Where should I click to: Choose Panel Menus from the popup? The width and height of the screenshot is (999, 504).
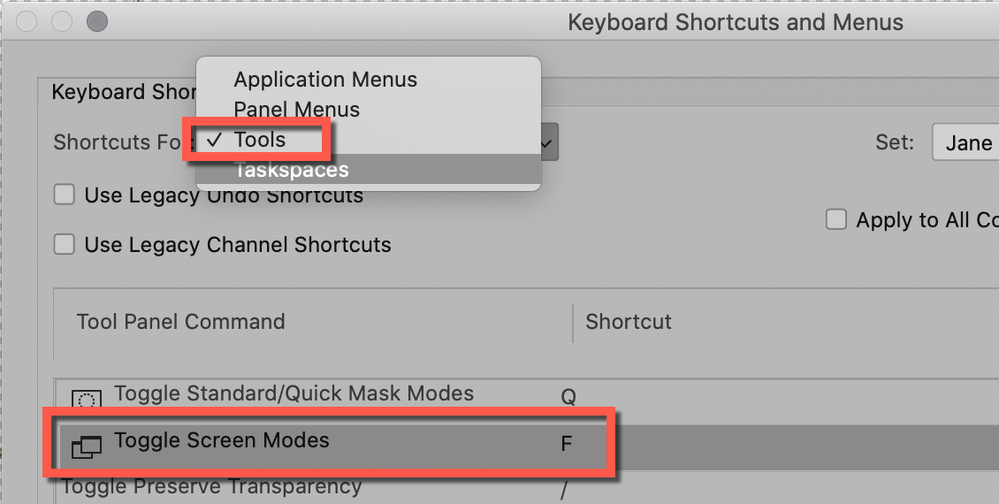click(296, 109)
